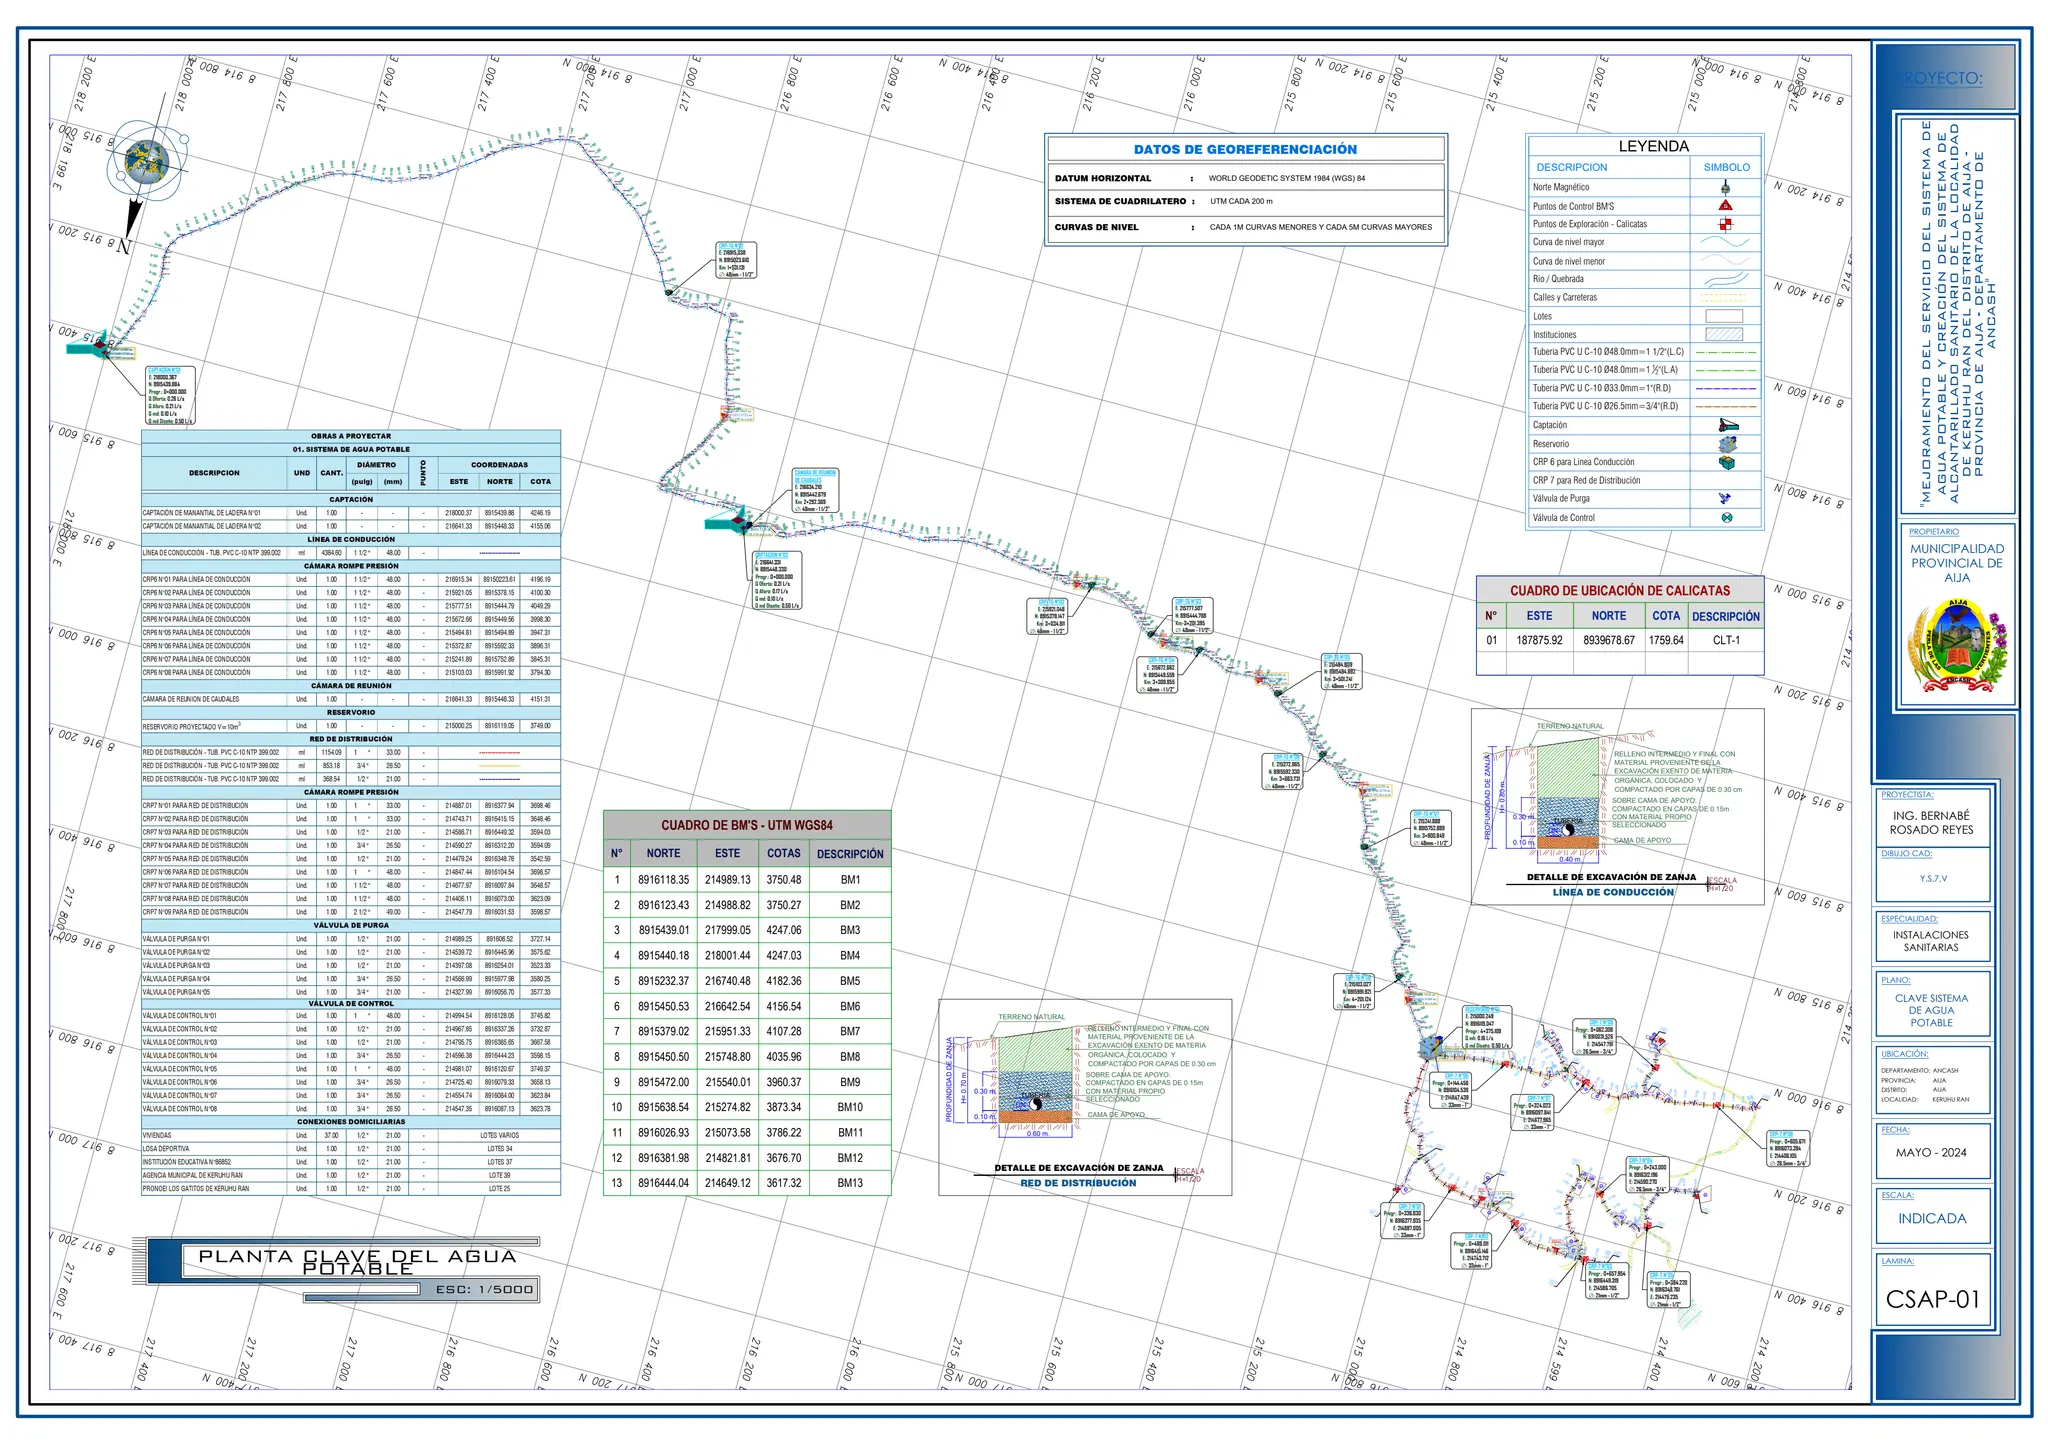This screenshot has width=2048, height=1446.
Task: Click the INDICADA scale value
Action: pos(1932,1219)
